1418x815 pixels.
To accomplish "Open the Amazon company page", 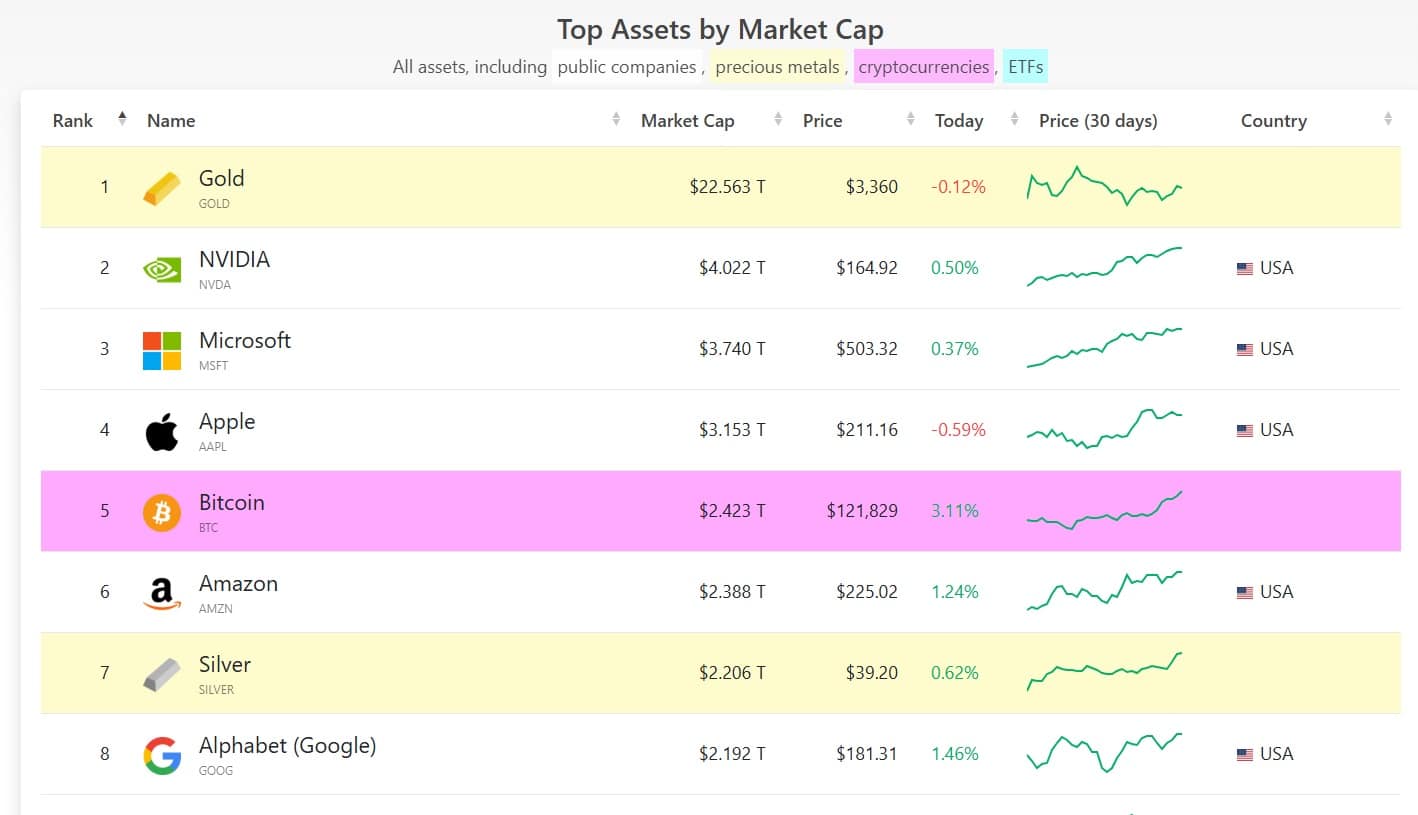I will pyautogui.click(x=238, y=583).
